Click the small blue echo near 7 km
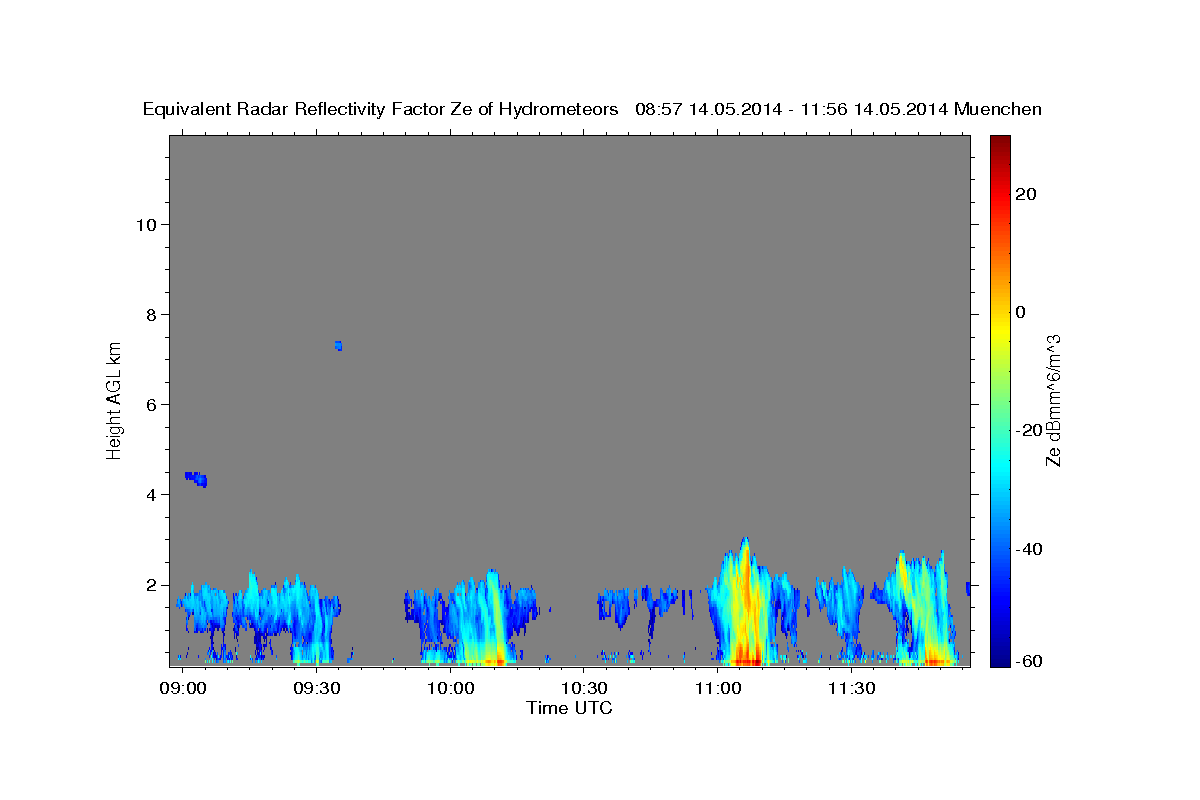1200x800 pixels. pyautogui.click(x=339, y=346)
